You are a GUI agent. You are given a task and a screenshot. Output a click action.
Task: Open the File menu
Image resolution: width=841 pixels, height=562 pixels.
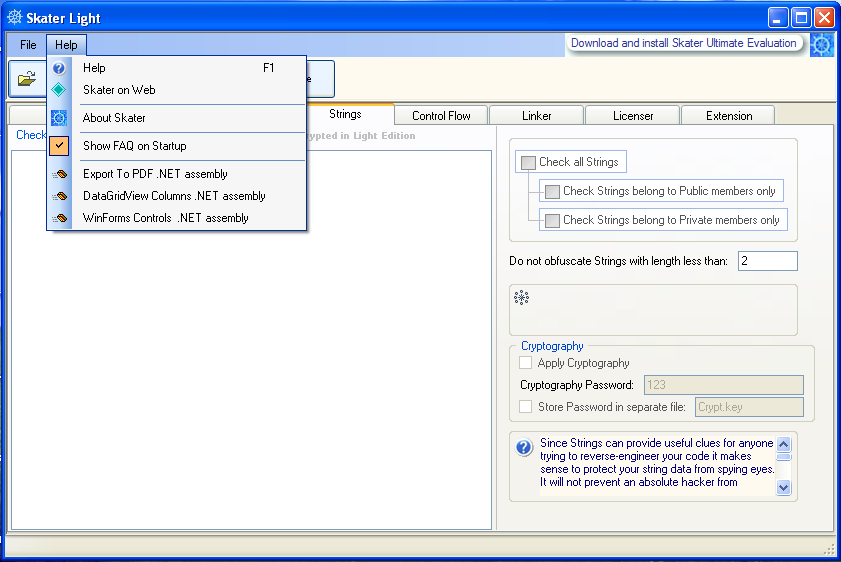click(28, 45)
